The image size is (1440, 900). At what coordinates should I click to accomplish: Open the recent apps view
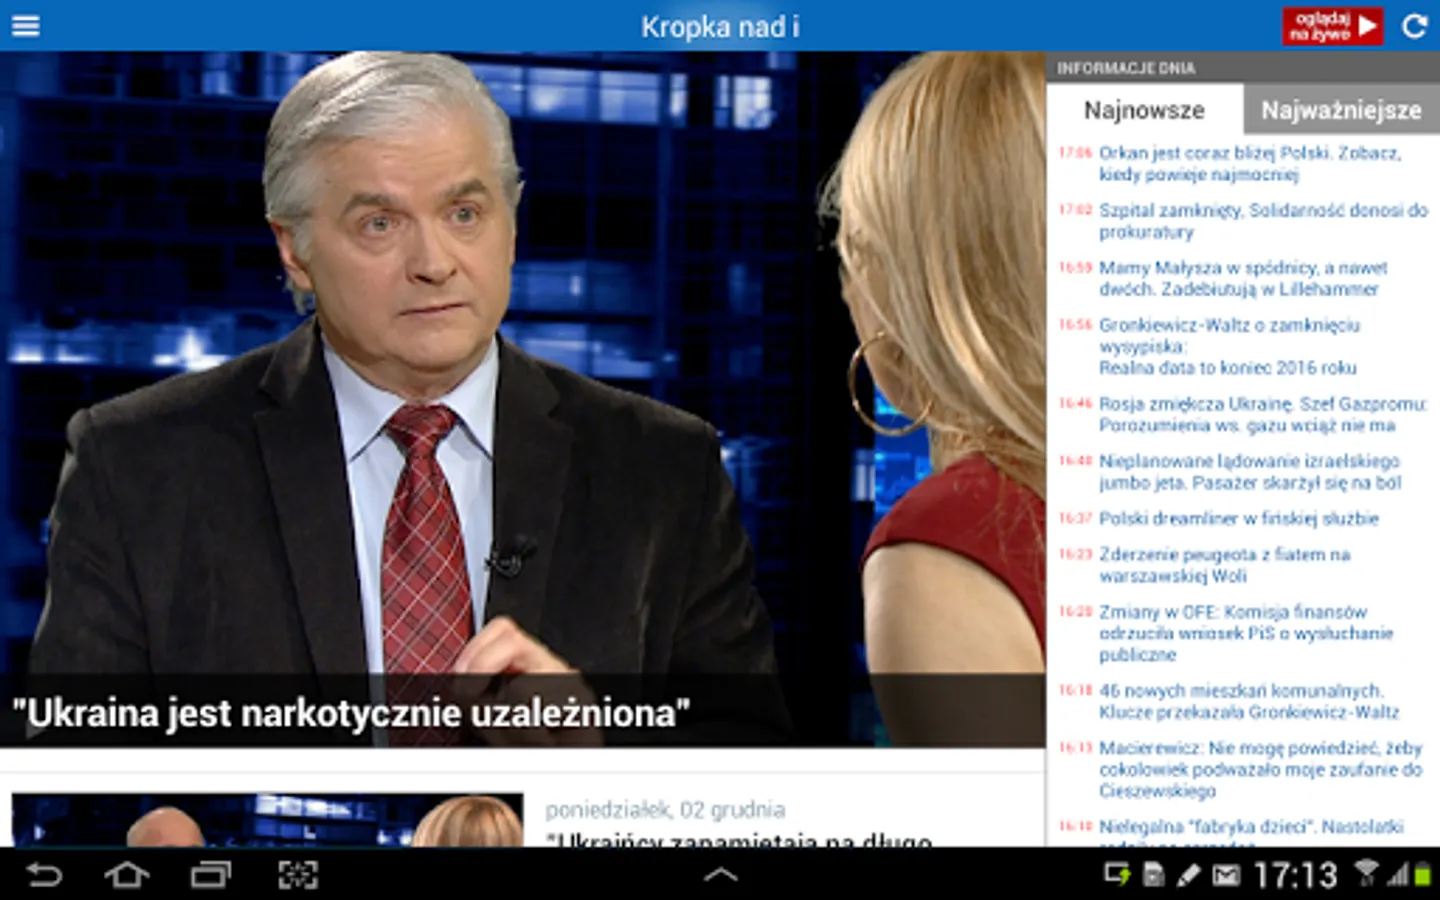(210, 876)
